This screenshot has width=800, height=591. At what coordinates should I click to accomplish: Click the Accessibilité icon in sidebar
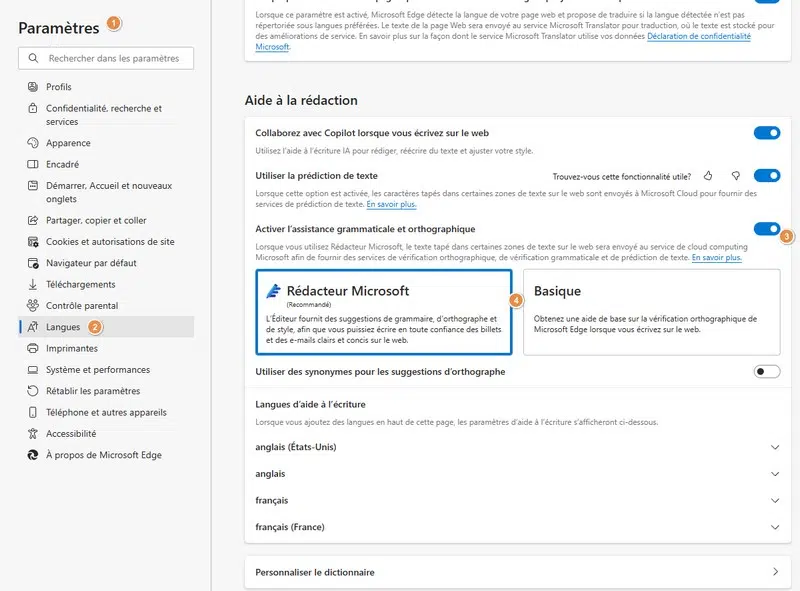(x=33, y=433)
